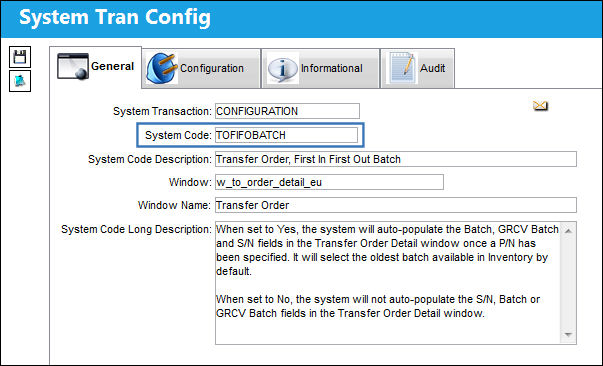Viewport: 603px width, 366px height.
Task: Select the General tab
Action: point(96,67)
